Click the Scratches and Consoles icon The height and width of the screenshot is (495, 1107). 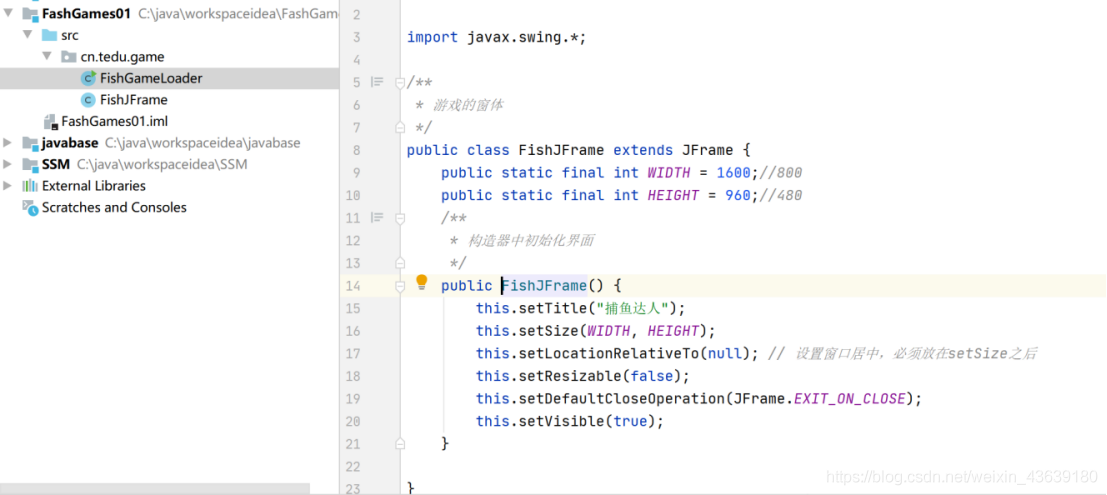pyautogui.click(x=30, y=208)
